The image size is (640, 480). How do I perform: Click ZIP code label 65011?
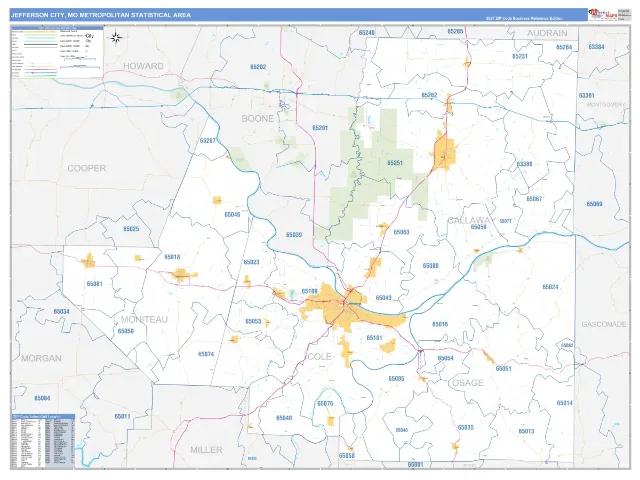pyautogui.click(x=122, y=417)
